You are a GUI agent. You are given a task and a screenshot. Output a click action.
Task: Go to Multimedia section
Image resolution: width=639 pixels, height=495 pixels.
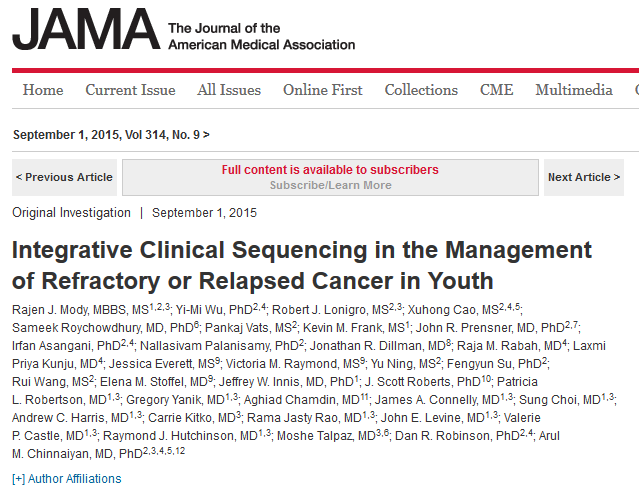pos(574,90)
